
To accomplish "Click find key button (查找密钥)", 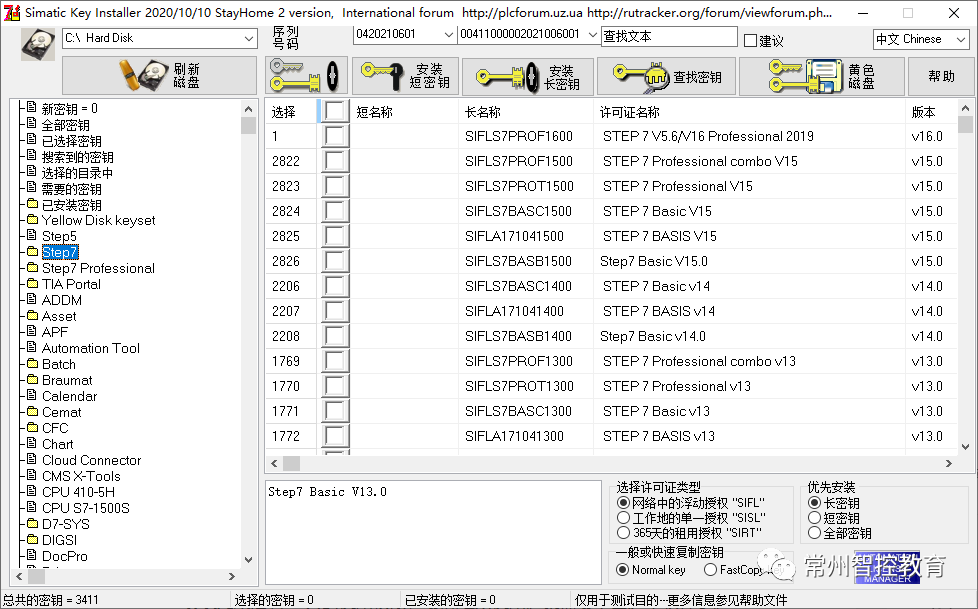I will click(666, 77).
